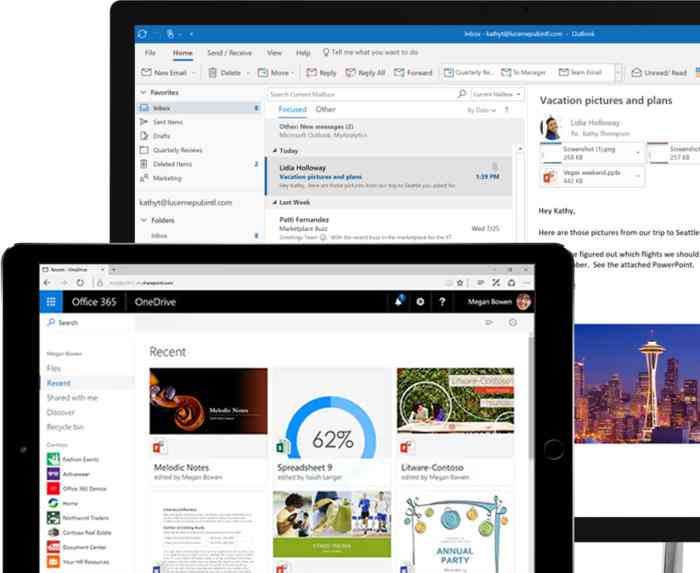Open Shared with me in OneDrive
The width and height of the screenshot is (700, 573).
[72, 398]
